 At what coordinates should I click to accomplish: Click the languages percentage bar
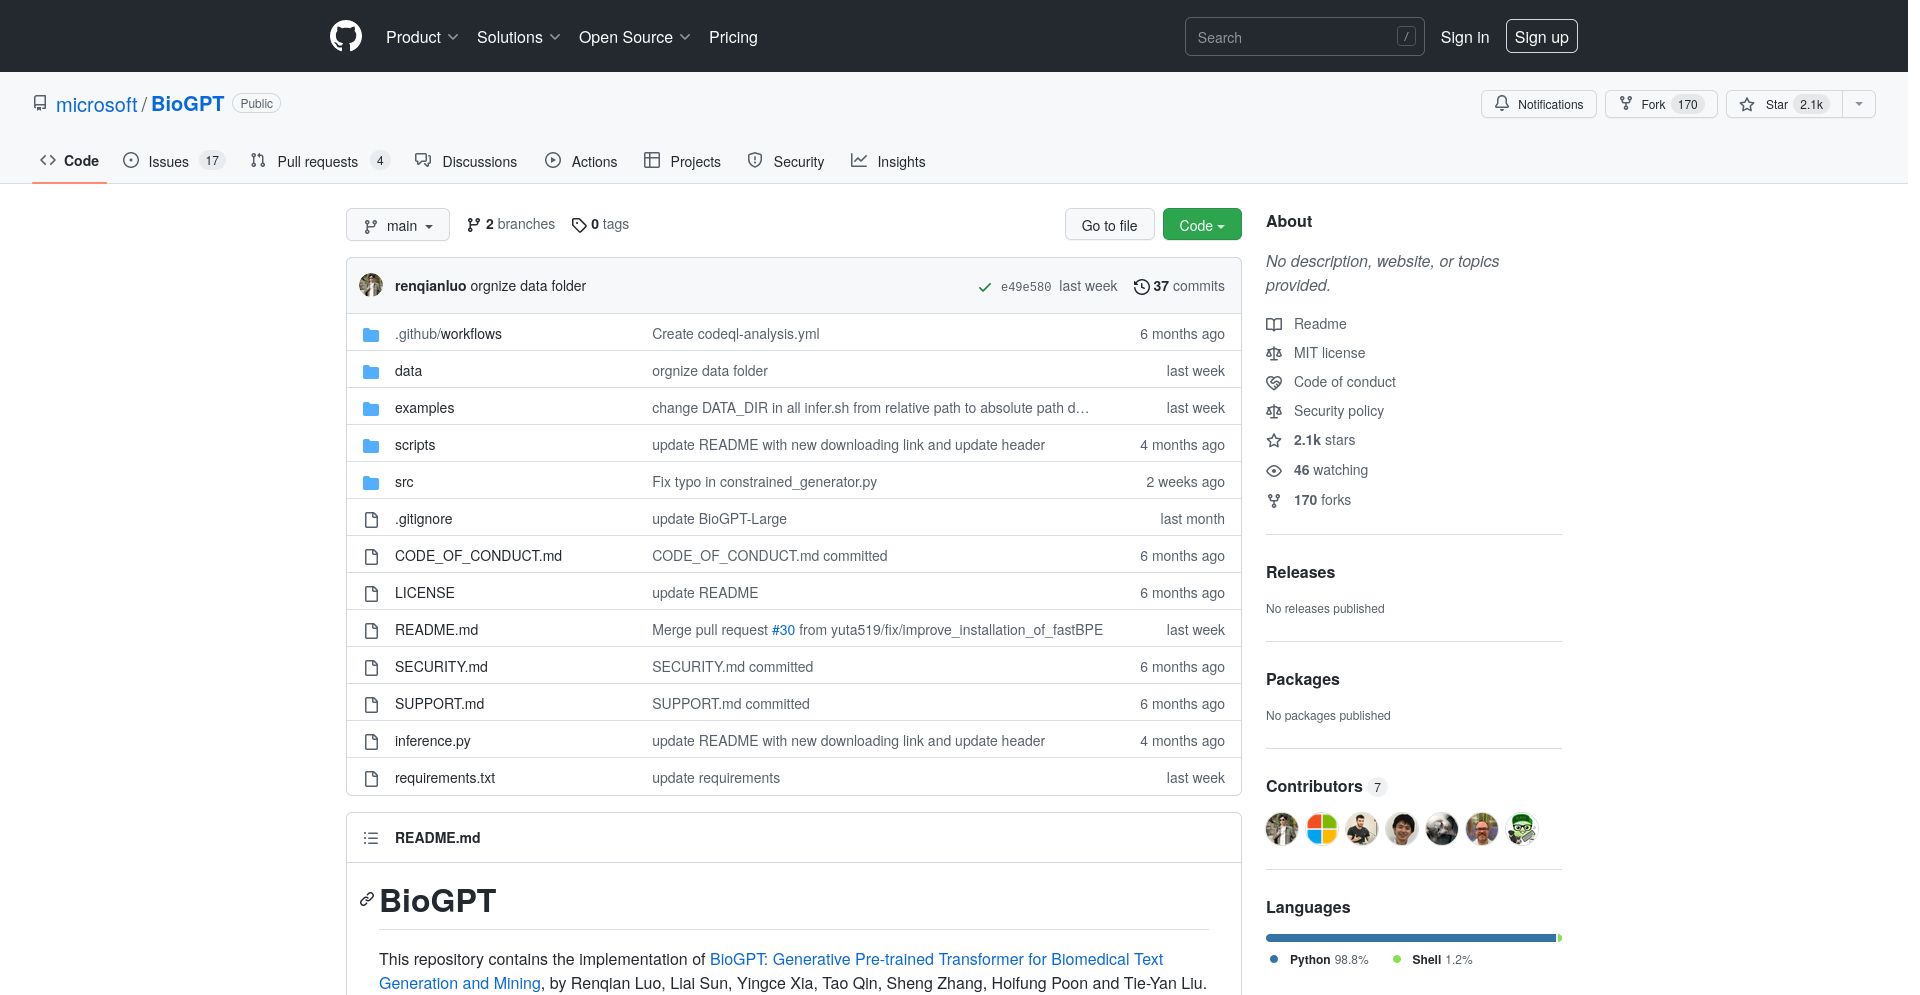(1414, 938)
